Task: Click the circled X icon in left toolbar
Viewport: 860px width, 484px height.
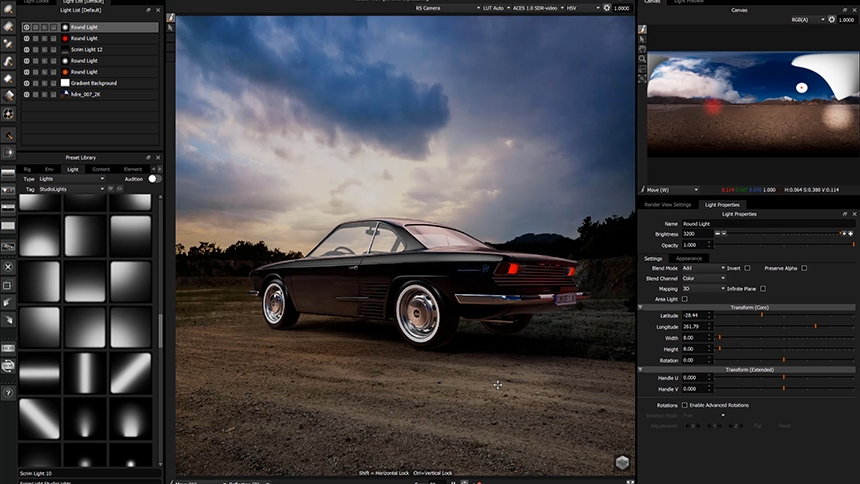Action: point(8,267)
